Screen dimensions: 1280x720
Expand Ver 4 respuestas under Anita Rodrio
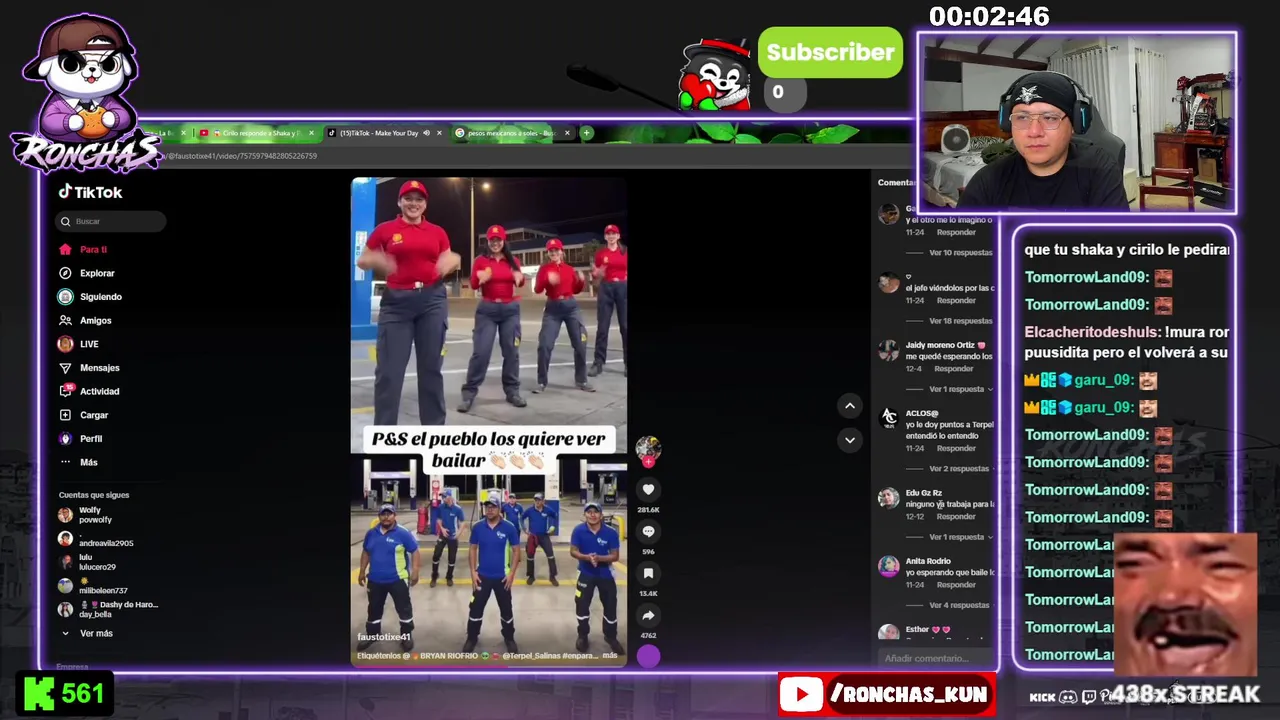961,605
